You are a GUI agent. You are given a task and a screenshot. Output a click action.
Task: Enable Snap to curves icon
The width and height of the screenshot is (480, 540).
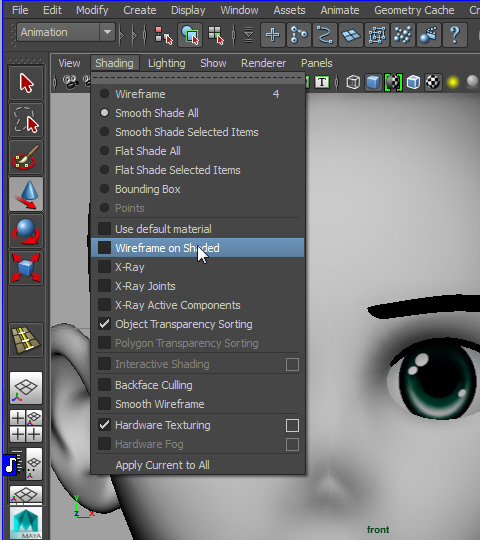point(299,34)
